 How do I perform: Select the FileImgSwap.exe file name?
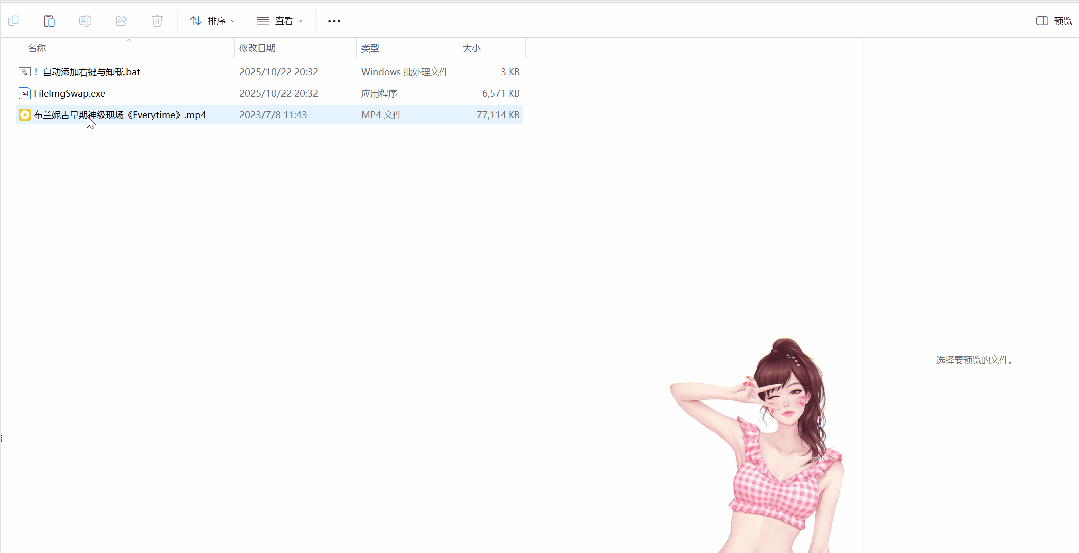pyautogui.click(x=70, y=94)
